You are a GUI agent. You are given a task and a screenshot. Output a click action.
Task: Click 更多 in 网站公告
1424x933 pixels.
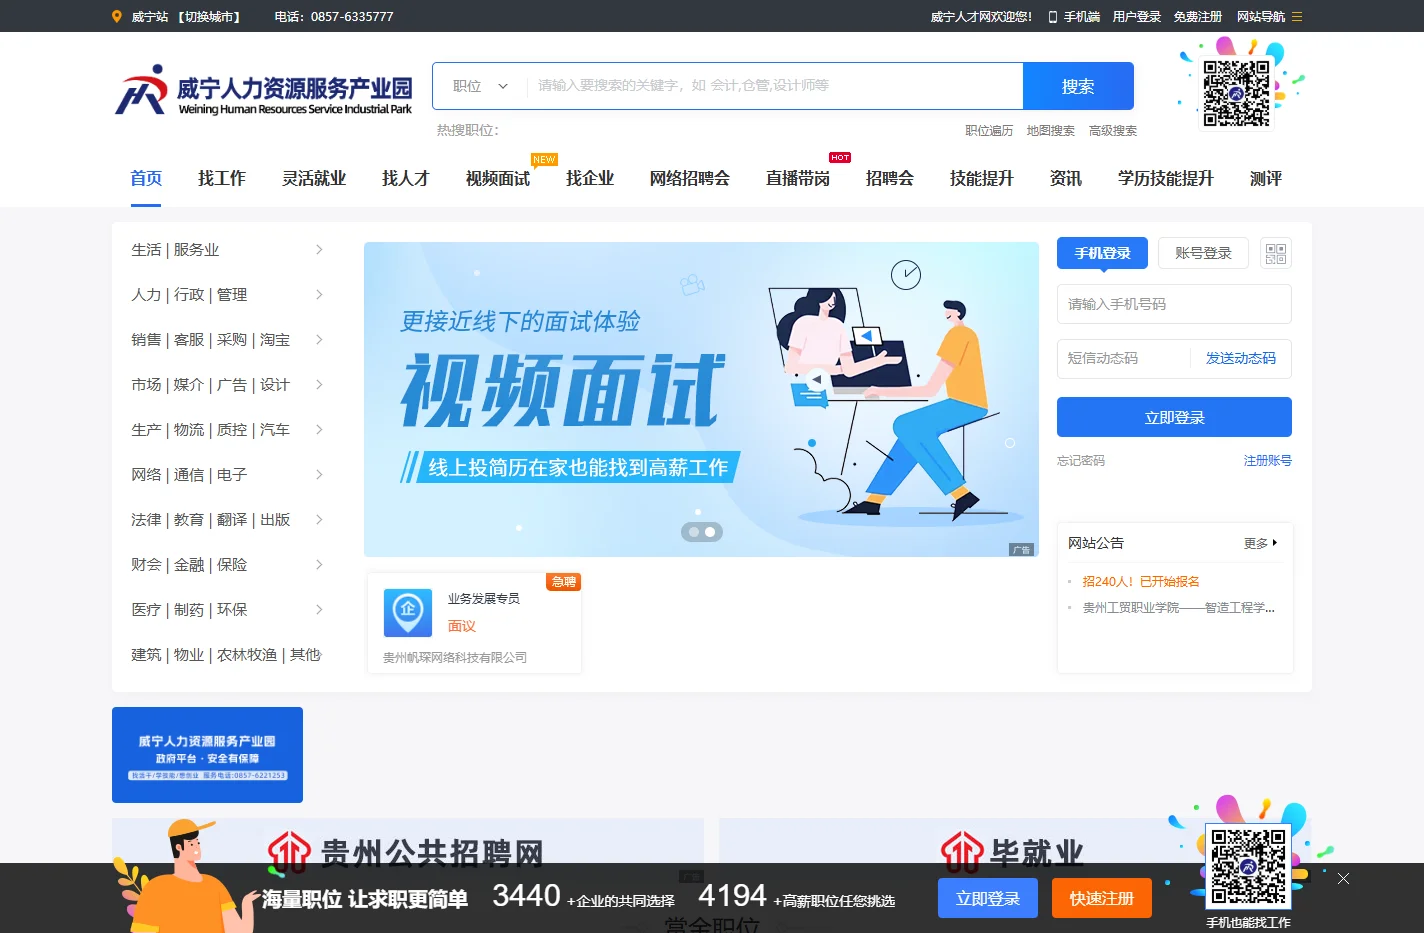click(1260, 543)
